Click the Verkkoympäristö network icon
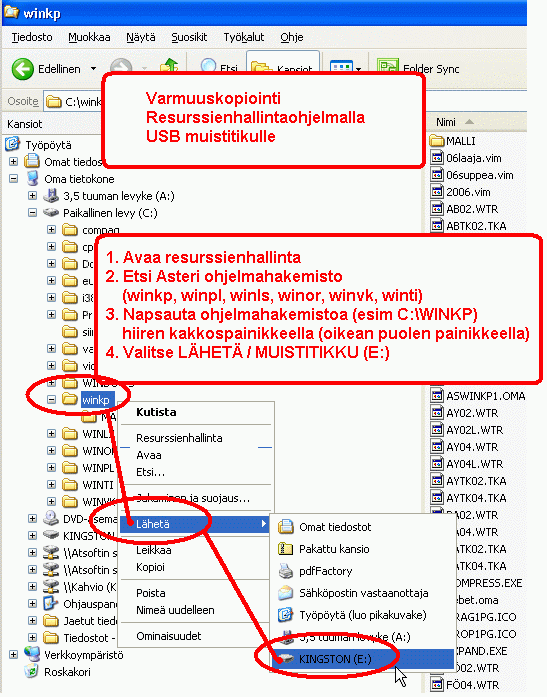547x697 pixels. pos(32,654)
